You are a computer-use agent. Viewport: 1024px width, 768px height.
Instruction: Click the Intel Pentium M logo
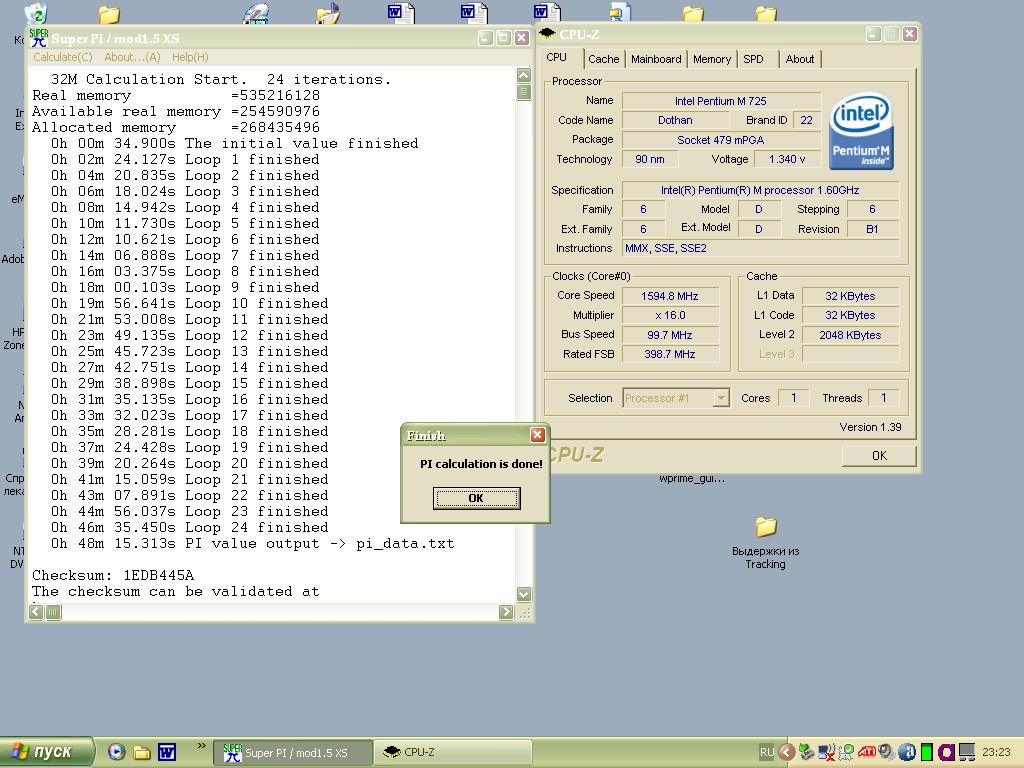click(861, 133)
